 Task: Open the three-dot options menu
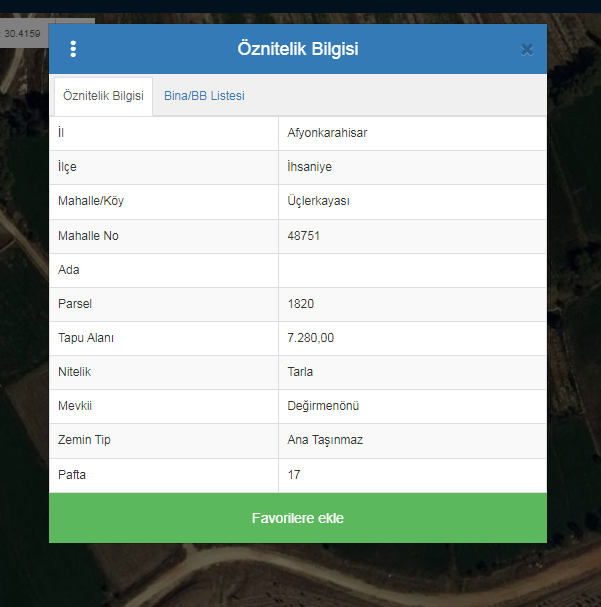(x=73, y=49)
